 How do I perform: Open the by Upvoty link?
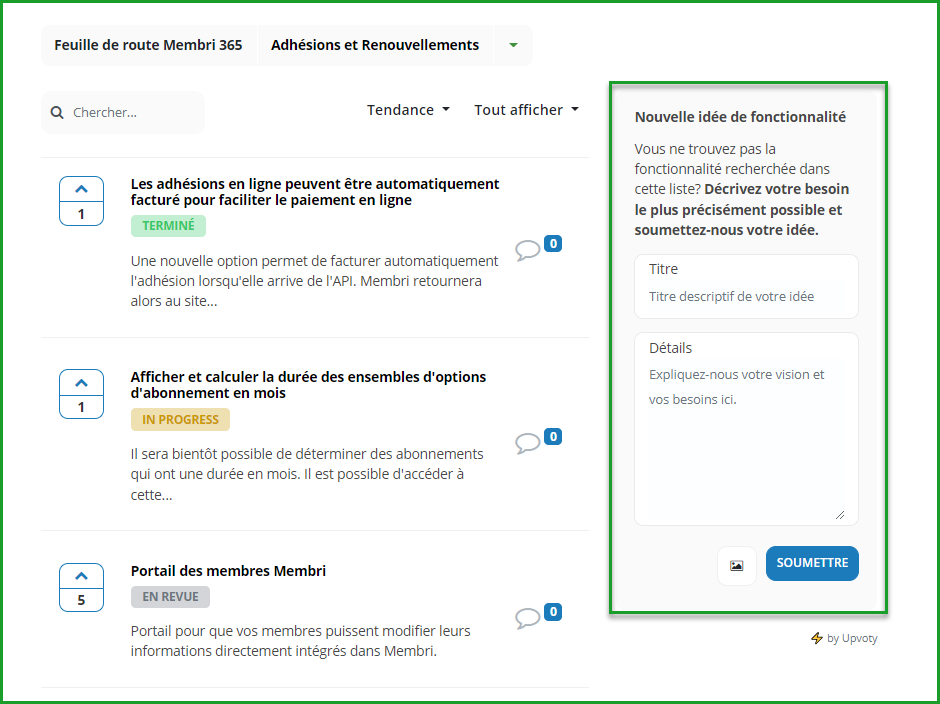coord(852,638)
